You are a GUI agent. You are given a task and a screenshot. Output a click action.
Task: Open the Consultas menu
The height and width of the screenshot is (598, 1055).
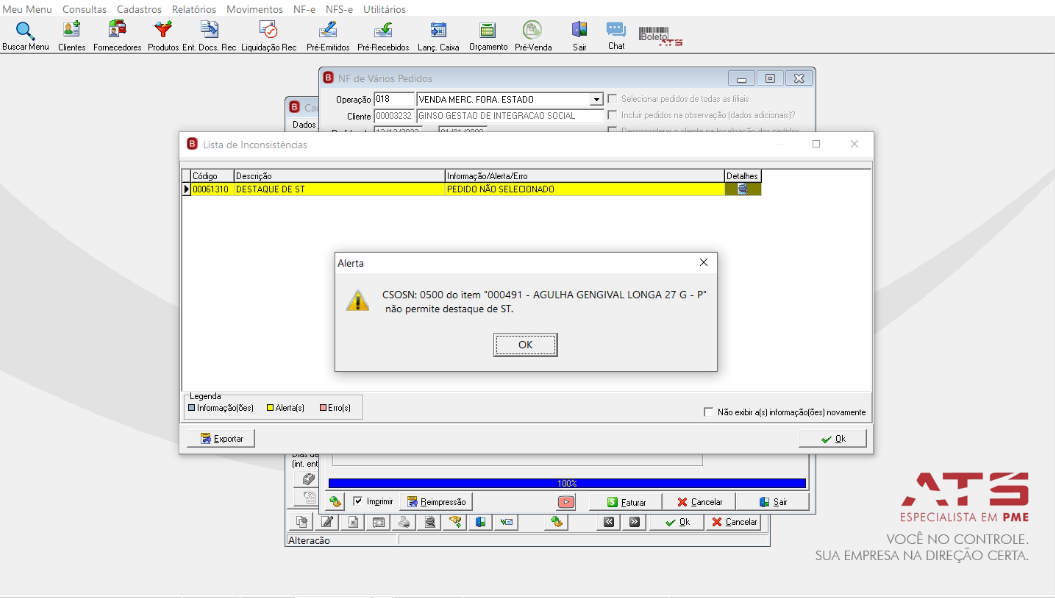[x=84, y=9]
